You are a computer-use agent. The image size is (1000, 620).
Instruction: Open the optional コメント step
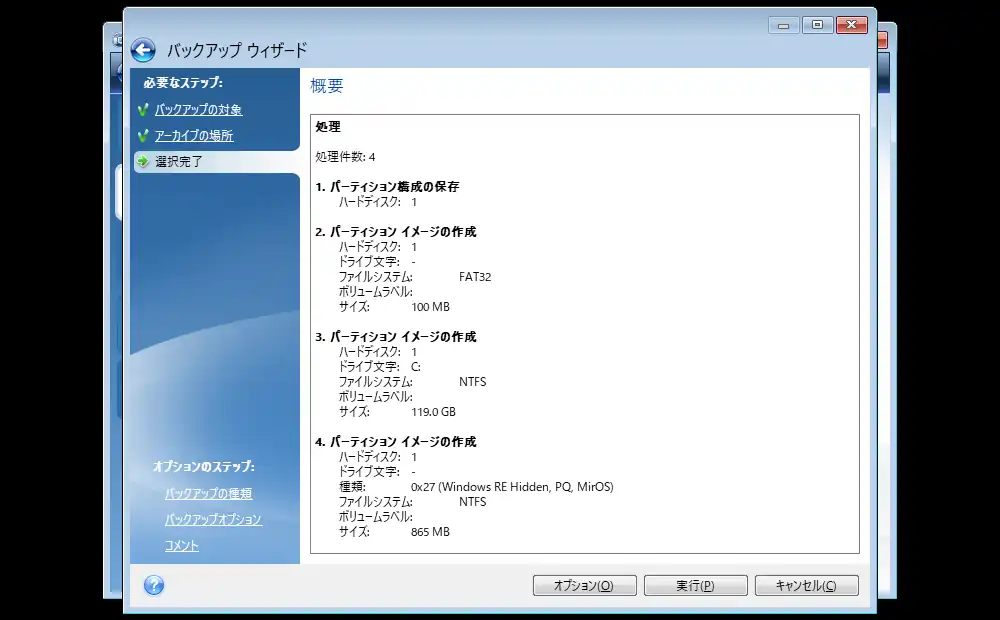[182, 546]
